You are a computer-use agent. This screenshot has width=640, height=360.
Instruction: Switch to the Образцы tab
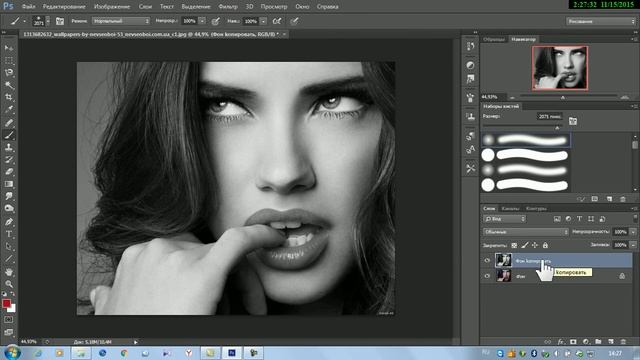click(494, 39)
